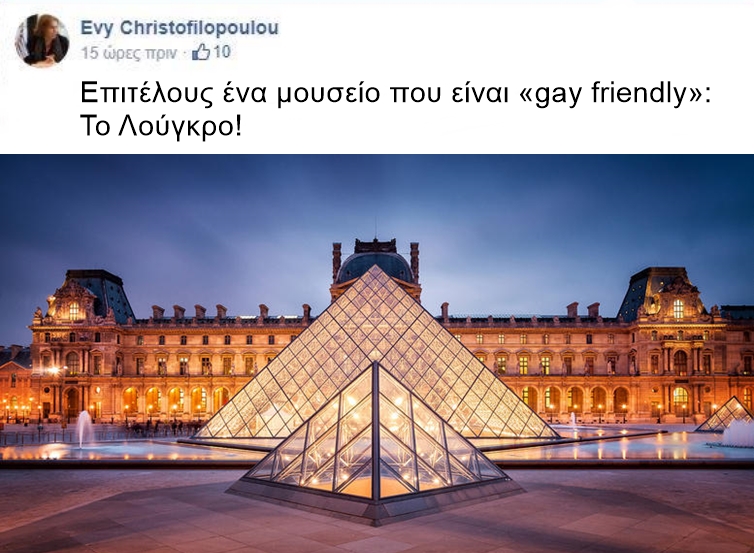Image resolution: width=754 pixels, height=553 pixels.
Task: Click the reflecting pool right of the pyramid
Action: coord(625,445)
